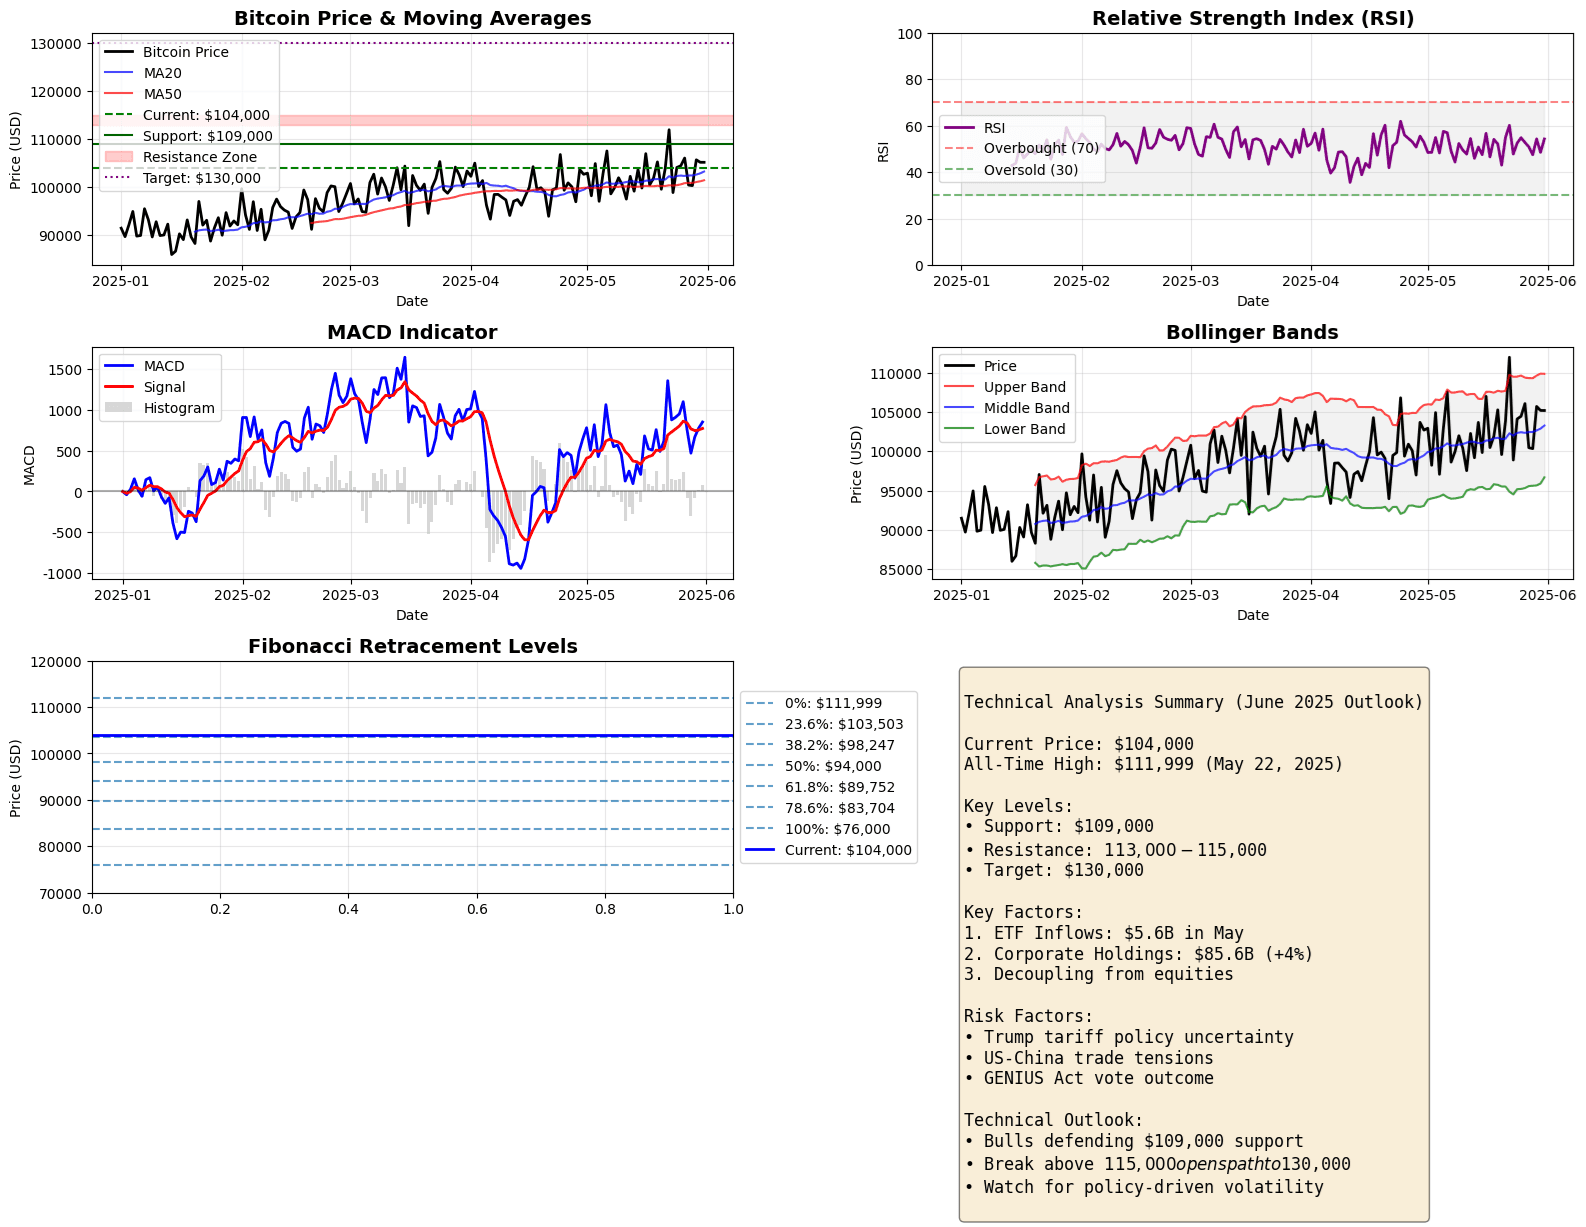Click the price peak on Bollinger Bands chart
This screenshot has height=1227, width=1586.
(1509, 358)
